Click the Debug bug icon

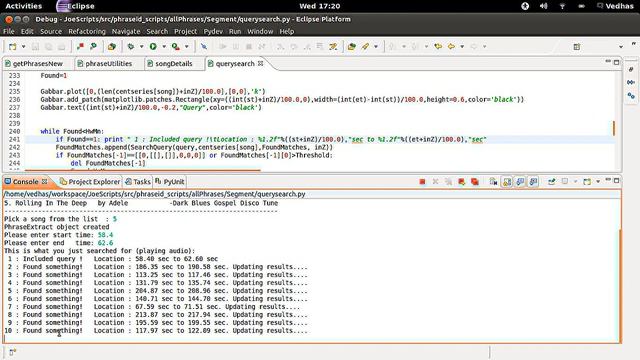point(131,47)
